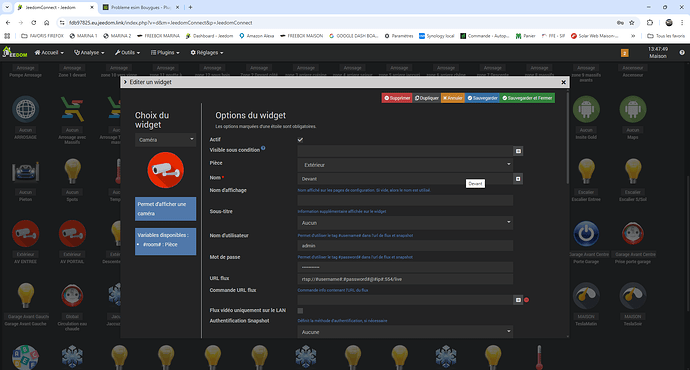Open the Escalier S/Sol bulb widget

(633, 171)
